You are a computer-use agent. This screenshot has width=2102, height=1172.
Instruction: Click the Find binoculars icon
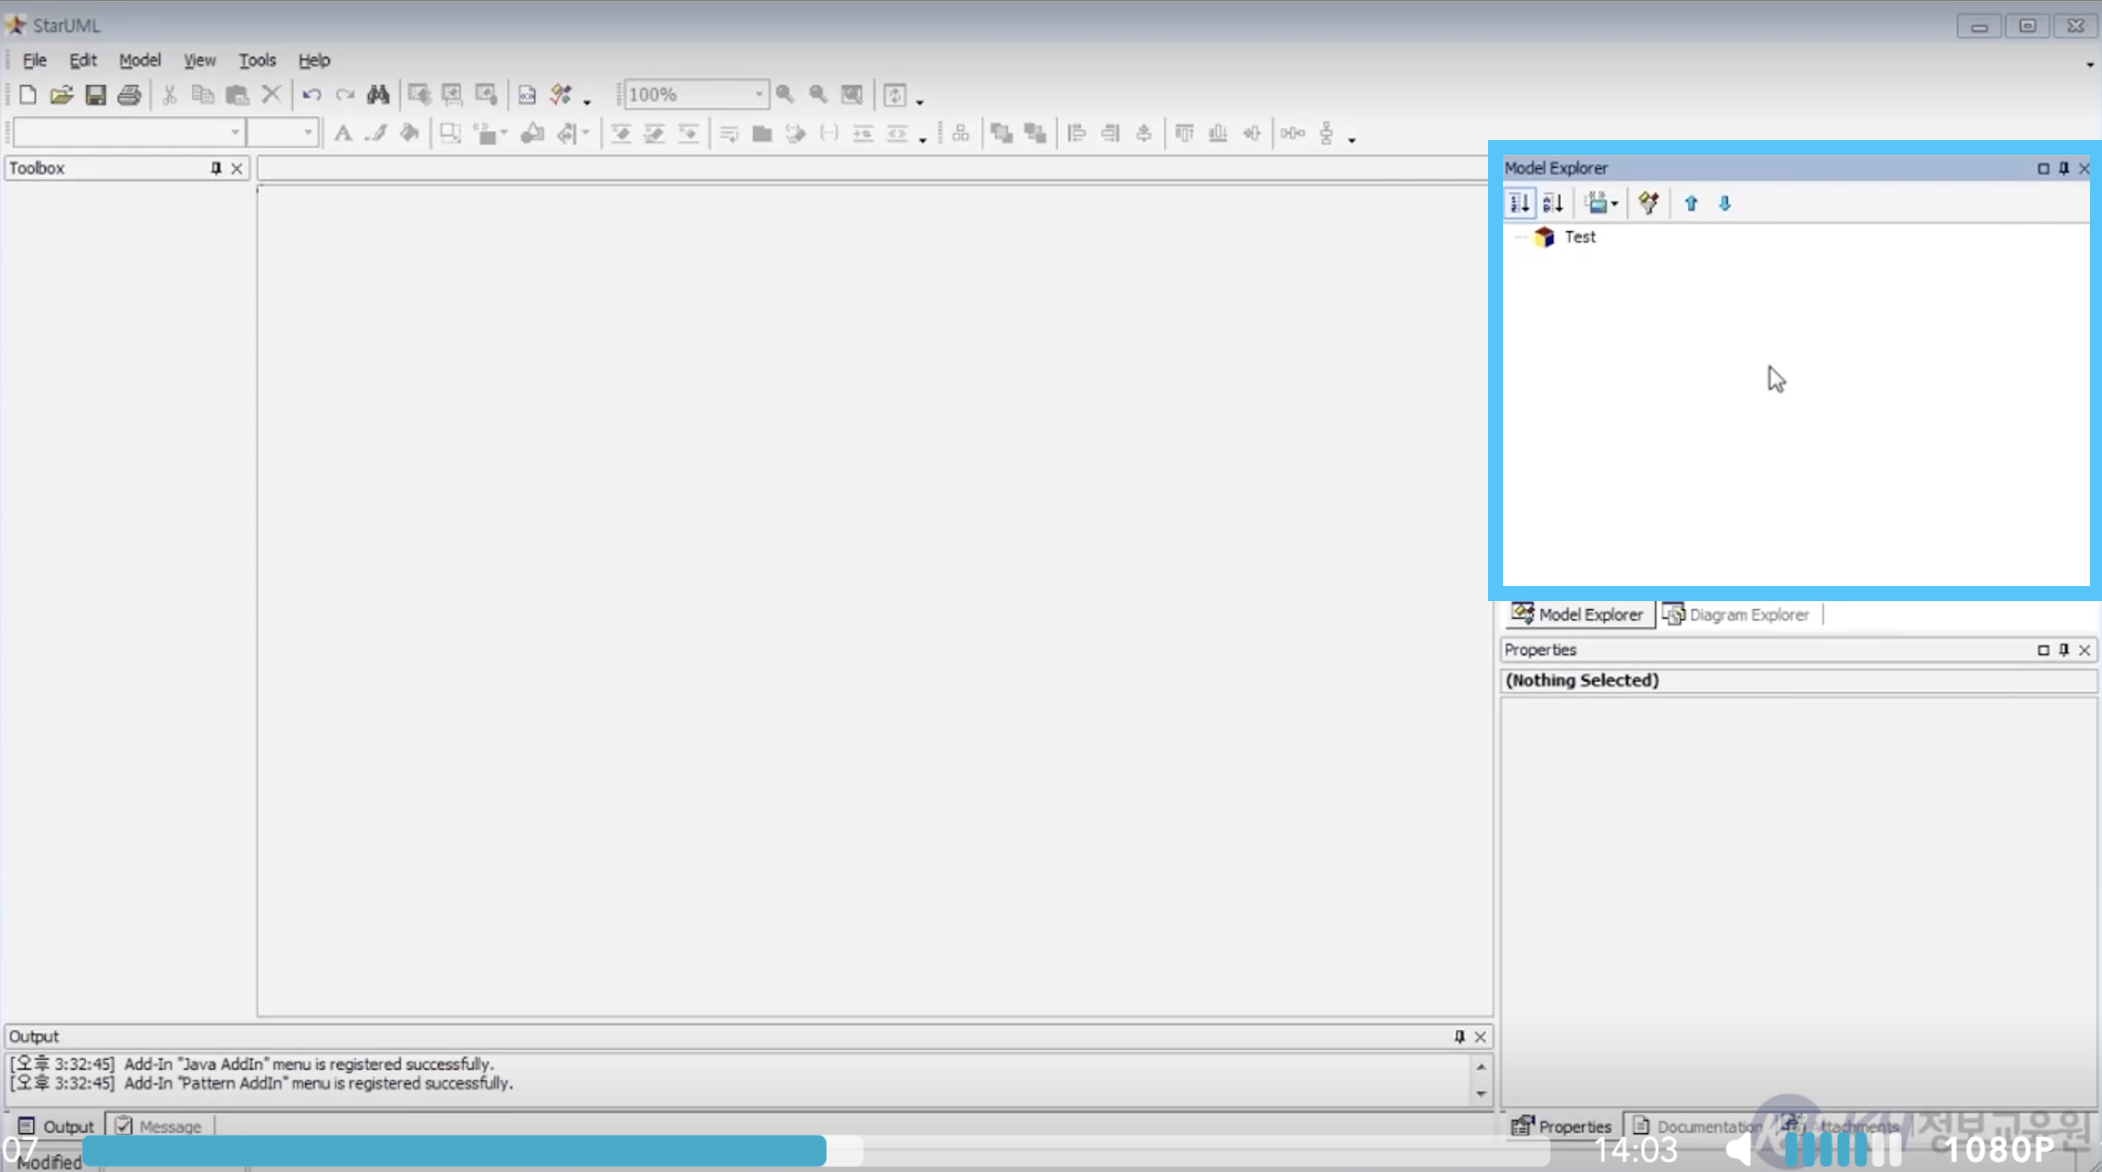click(377, 95)
